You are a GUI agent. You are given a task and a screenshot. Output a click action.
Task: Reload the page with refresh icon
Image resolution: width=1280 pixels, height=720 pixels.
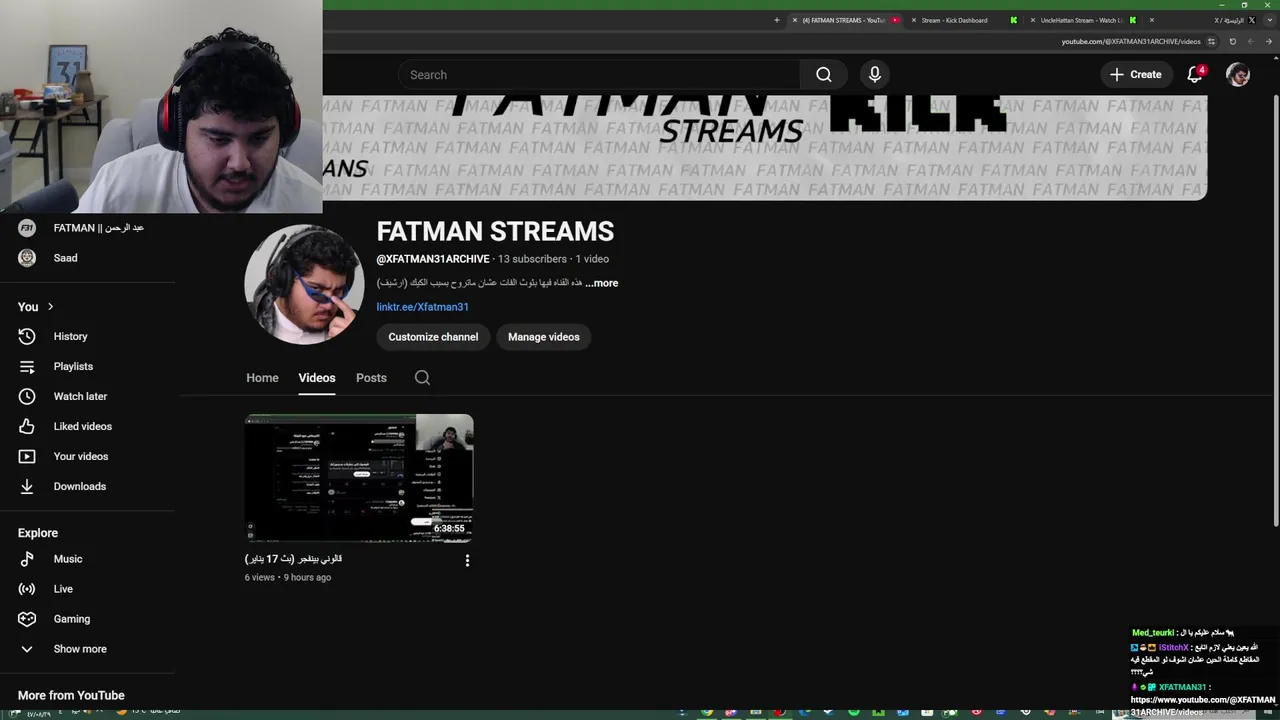coord(1232,42)
